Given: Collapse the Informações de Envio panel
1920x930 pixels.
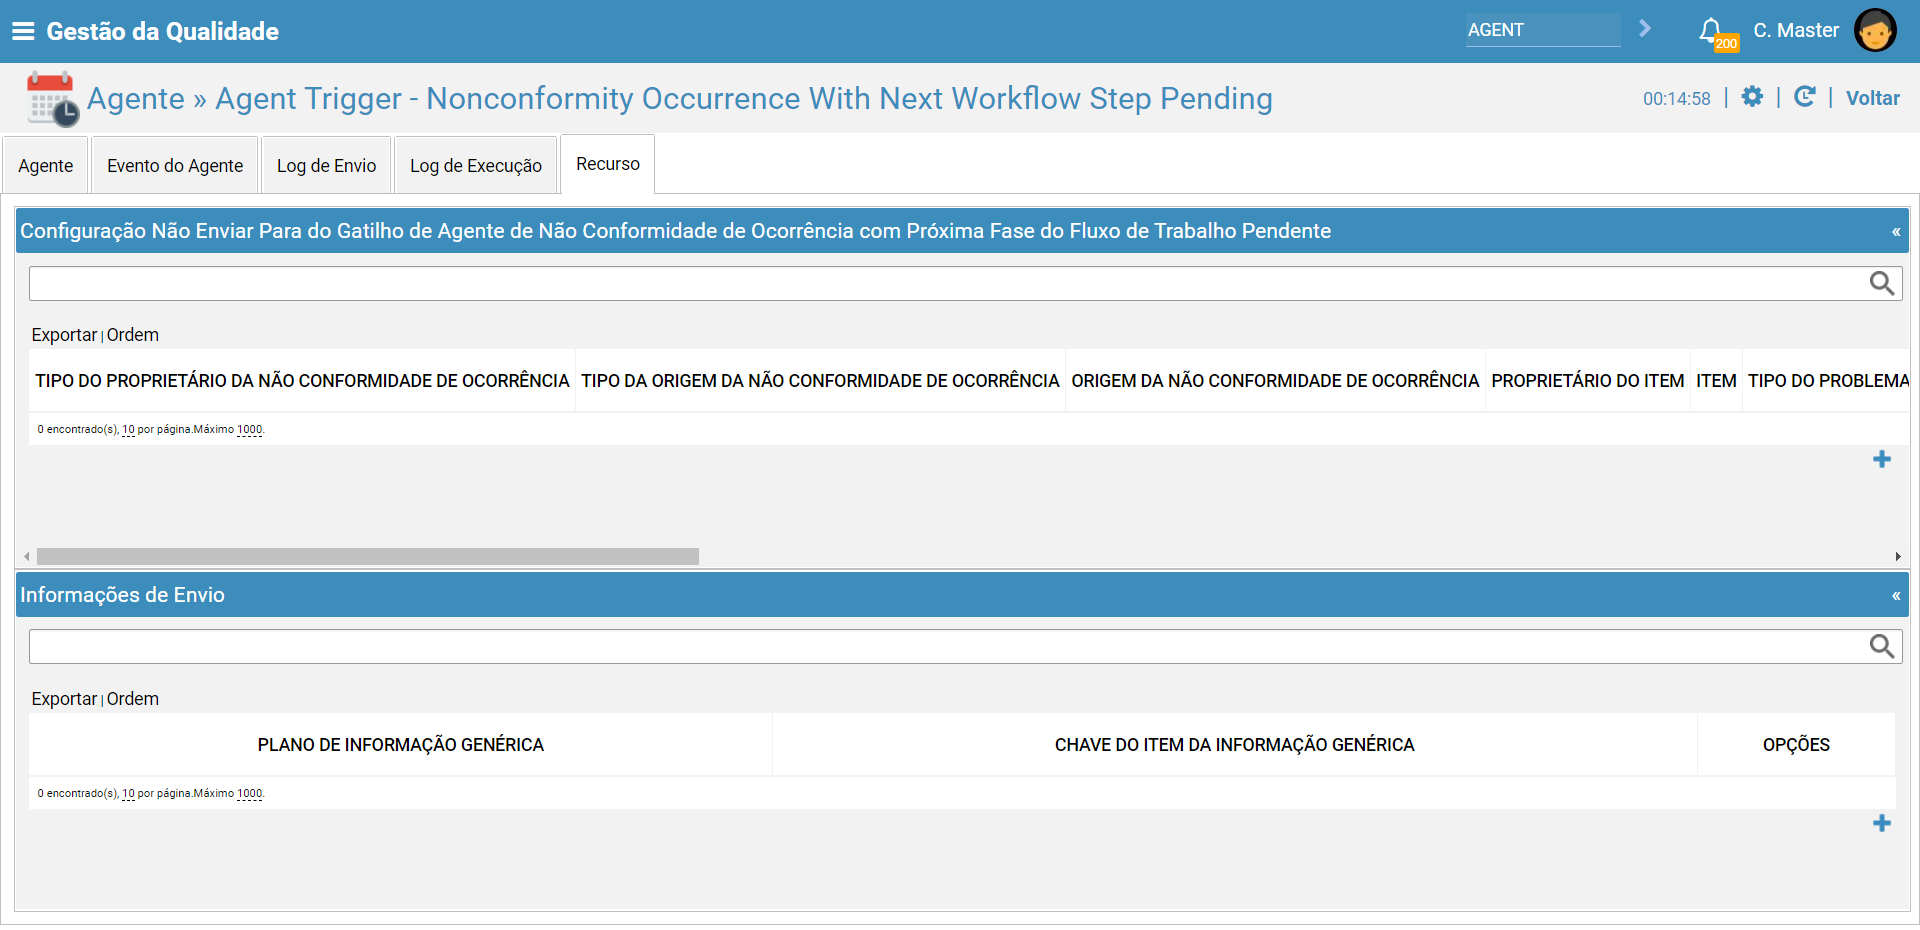Looking at the screenshot, I should click(x=1896, y=596).
